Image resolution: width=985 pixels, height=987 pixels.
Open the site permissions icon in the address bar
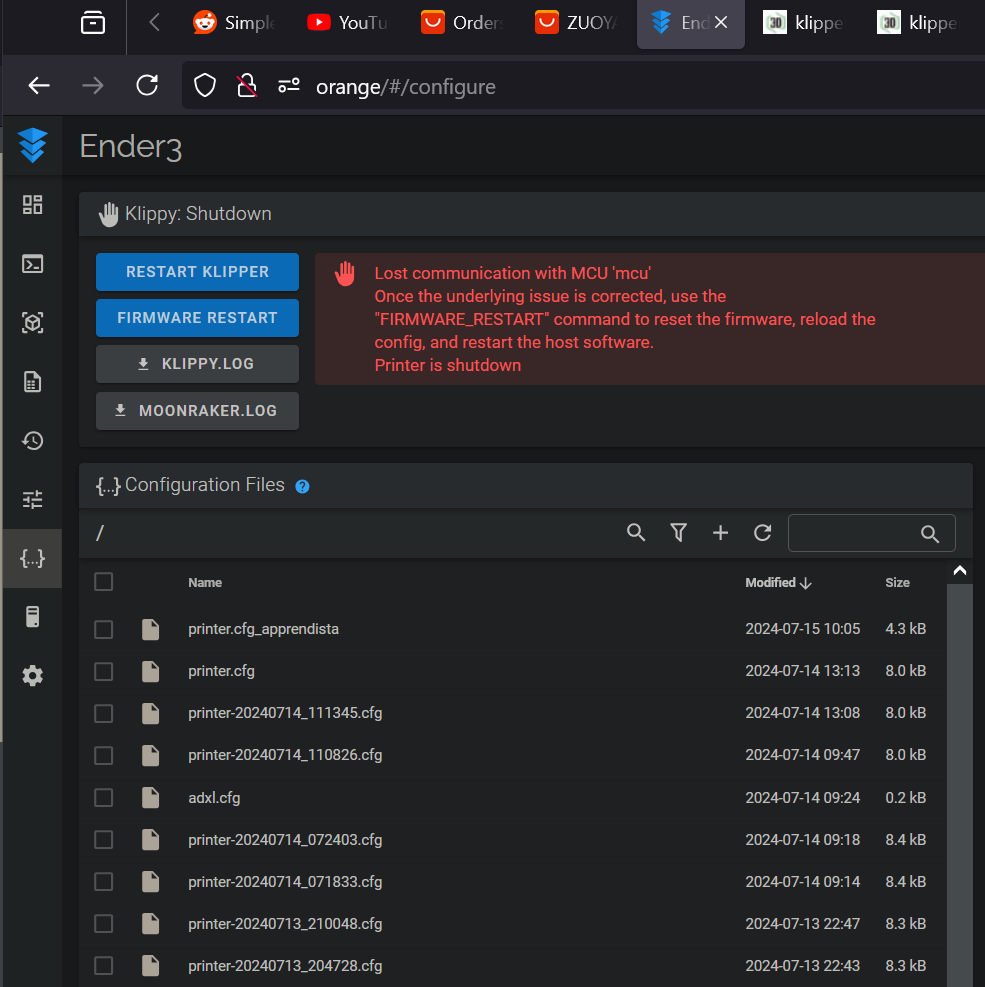(x=289, y=86)
